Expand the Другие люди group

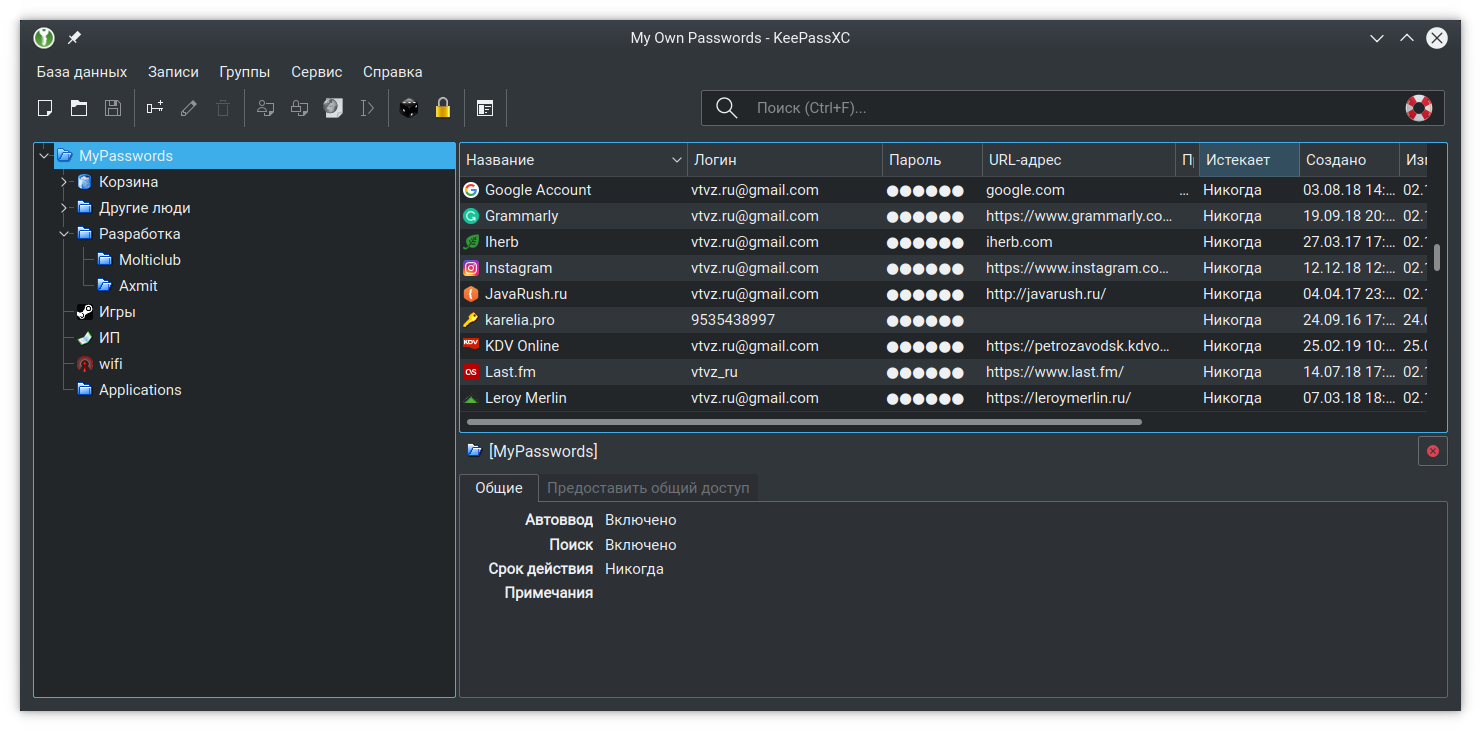tap(64, 208)
